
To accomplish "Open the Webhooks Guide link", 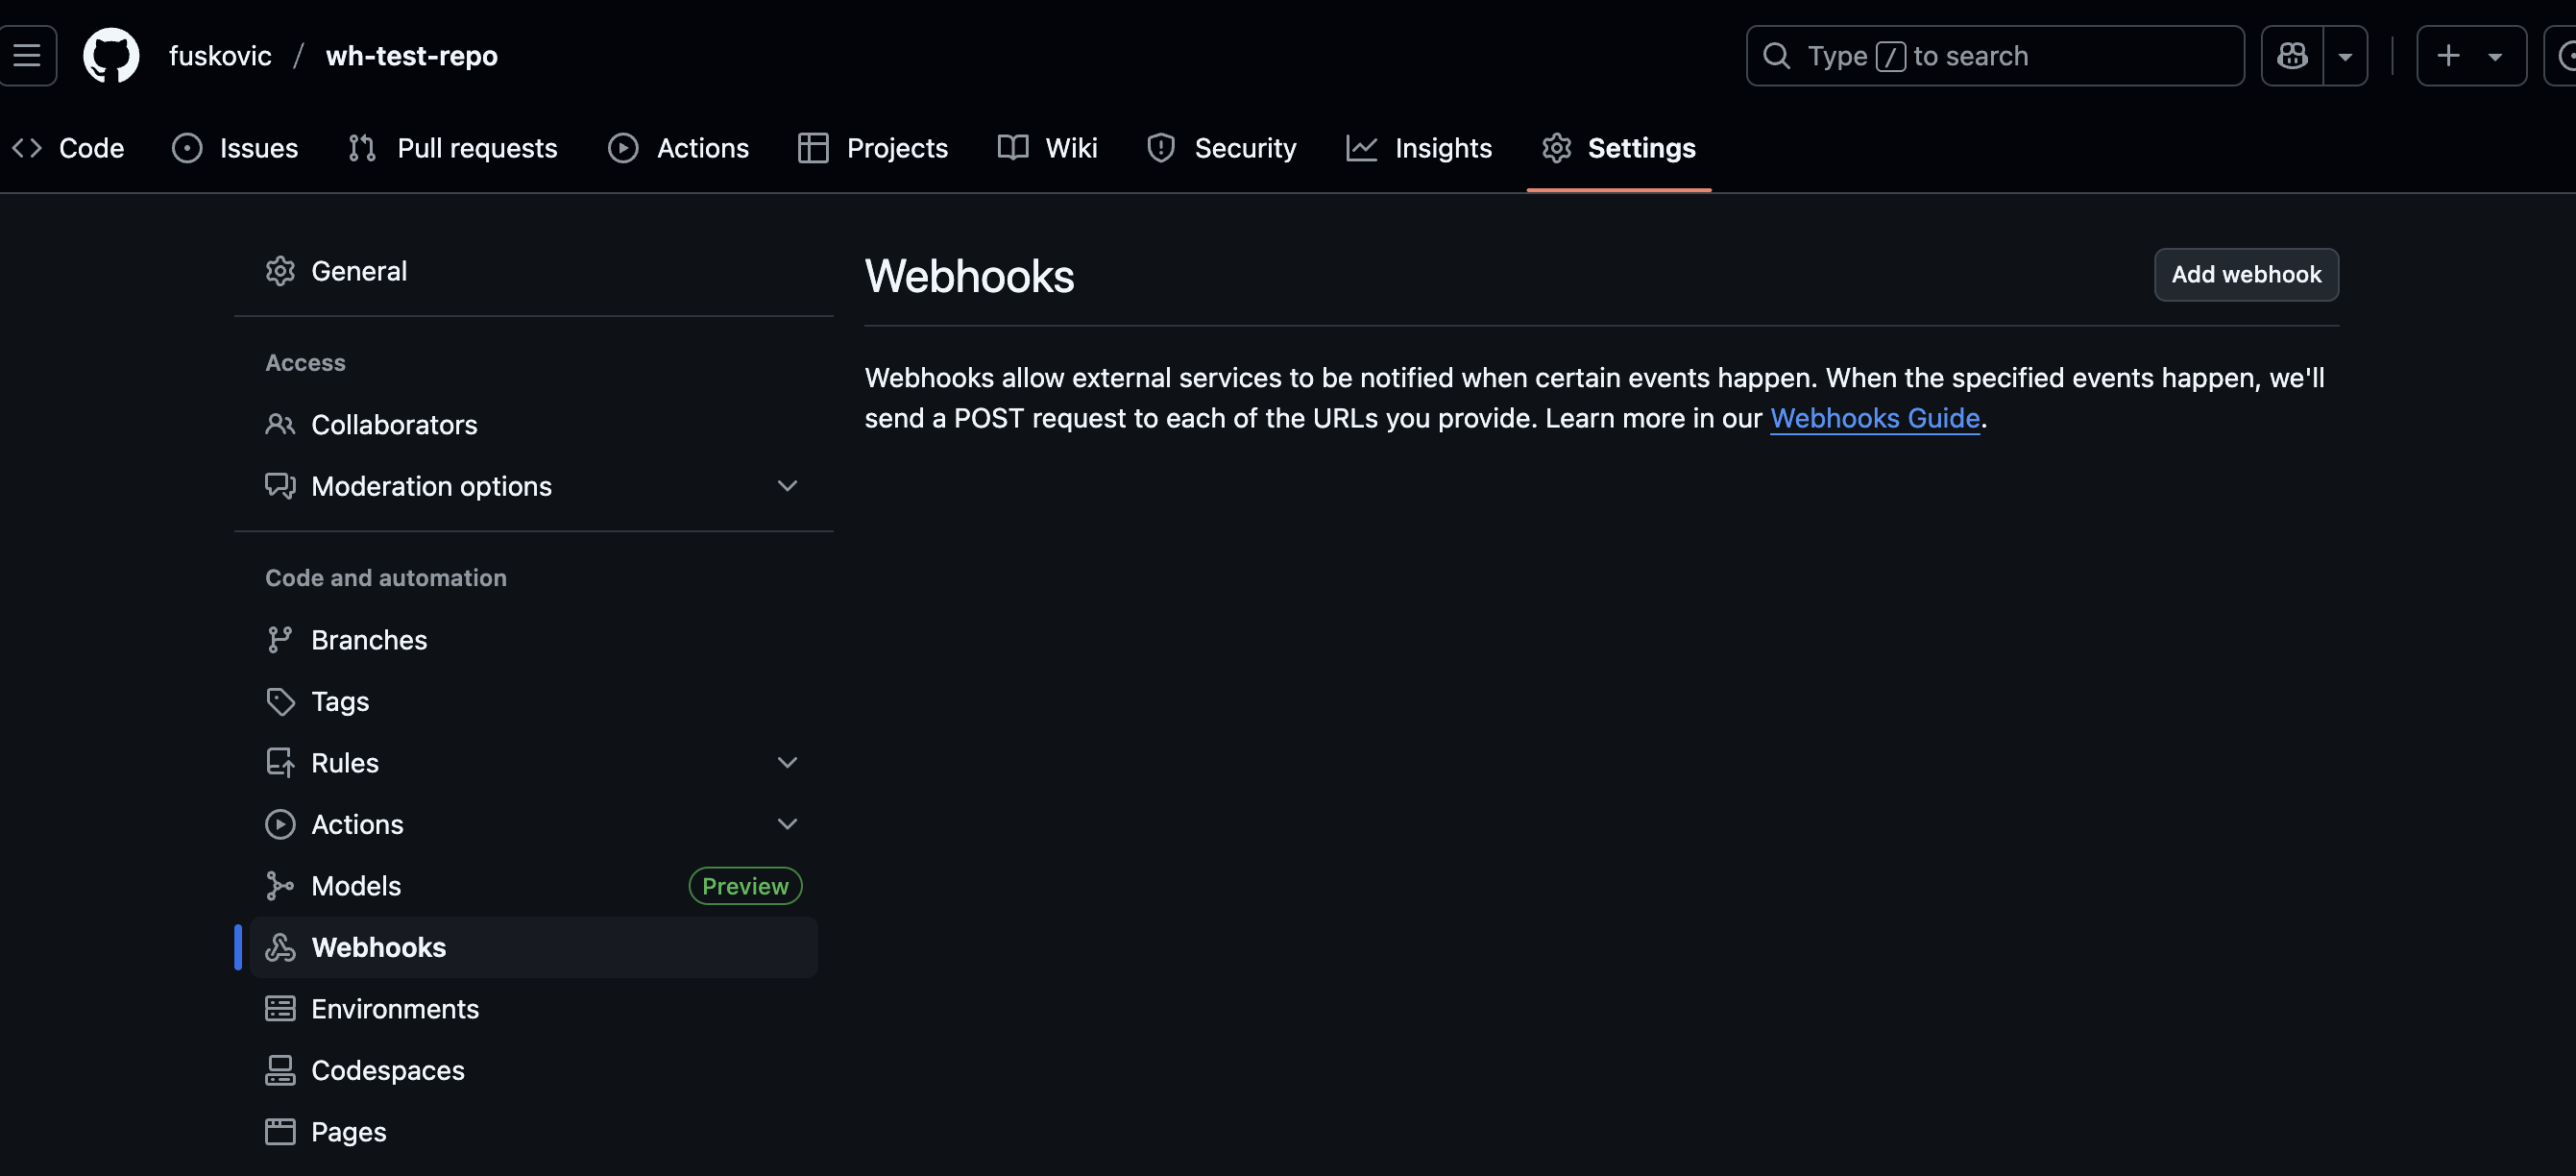I will point(1874,418).
